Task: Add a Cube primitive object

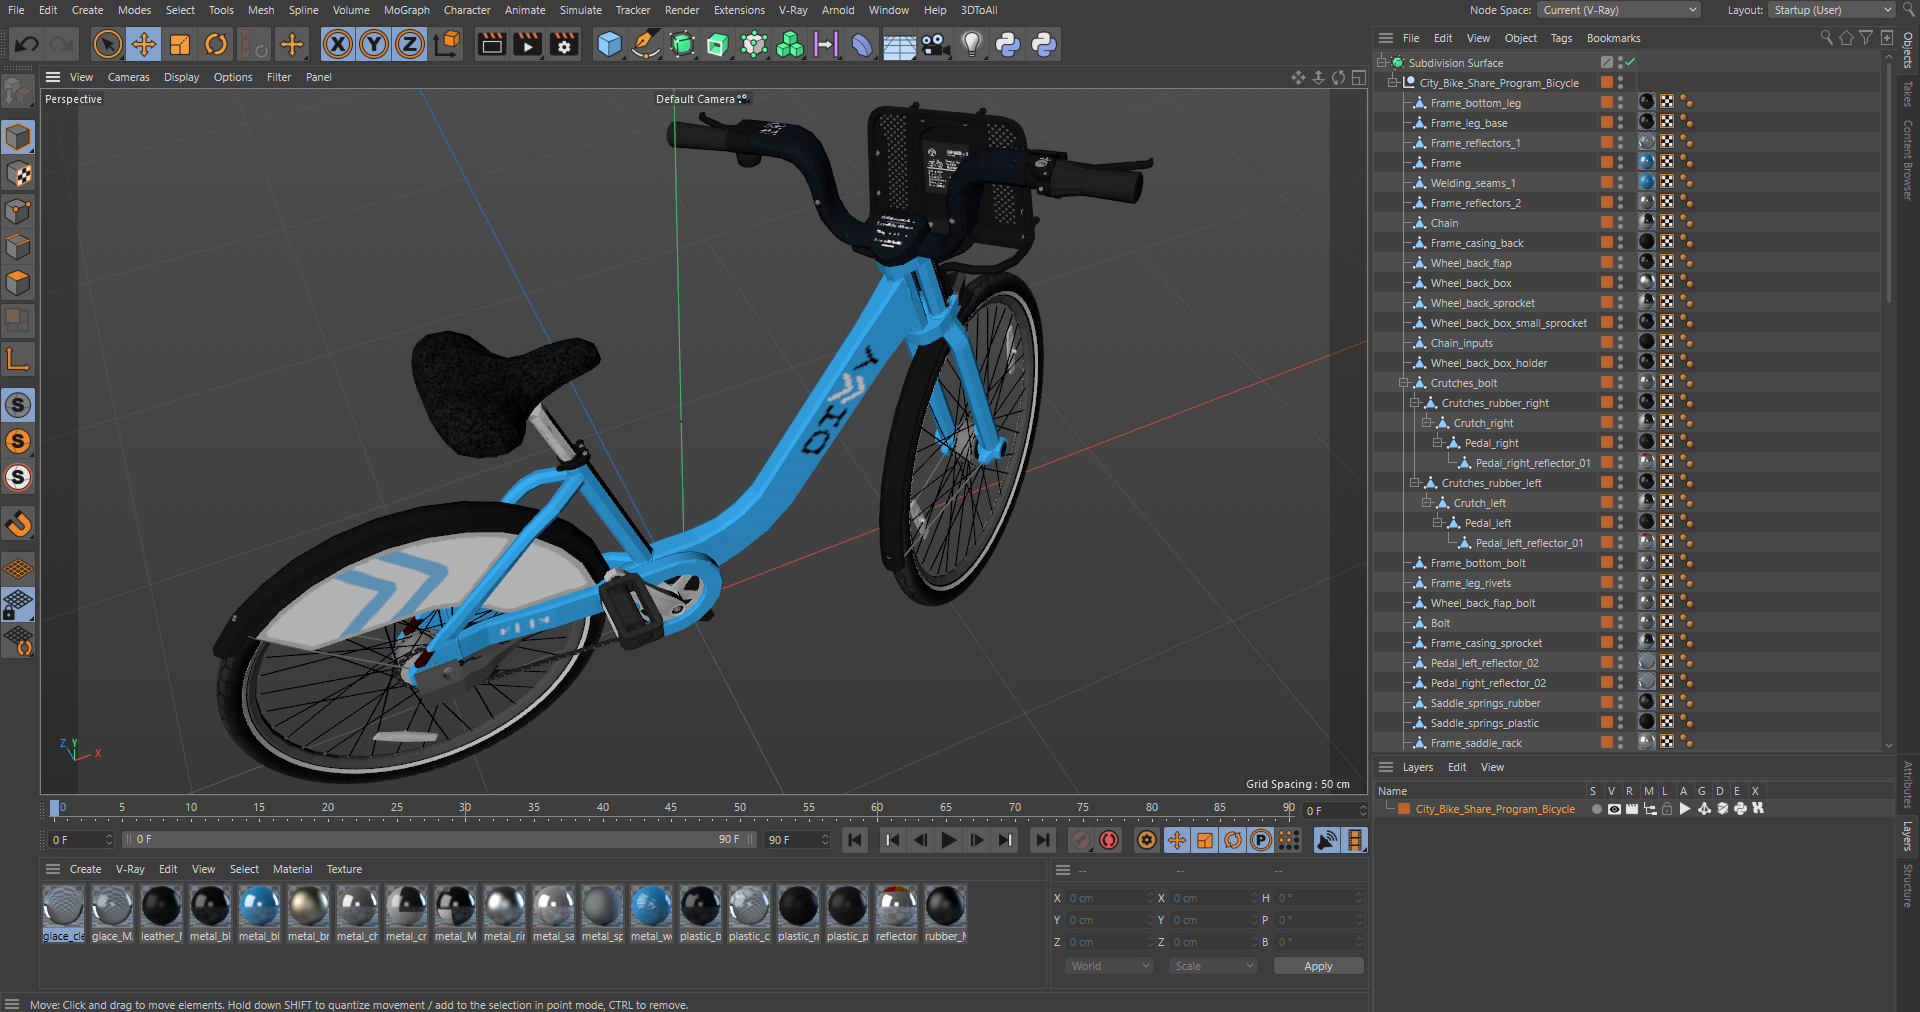Action: click(x=609, y=44)
